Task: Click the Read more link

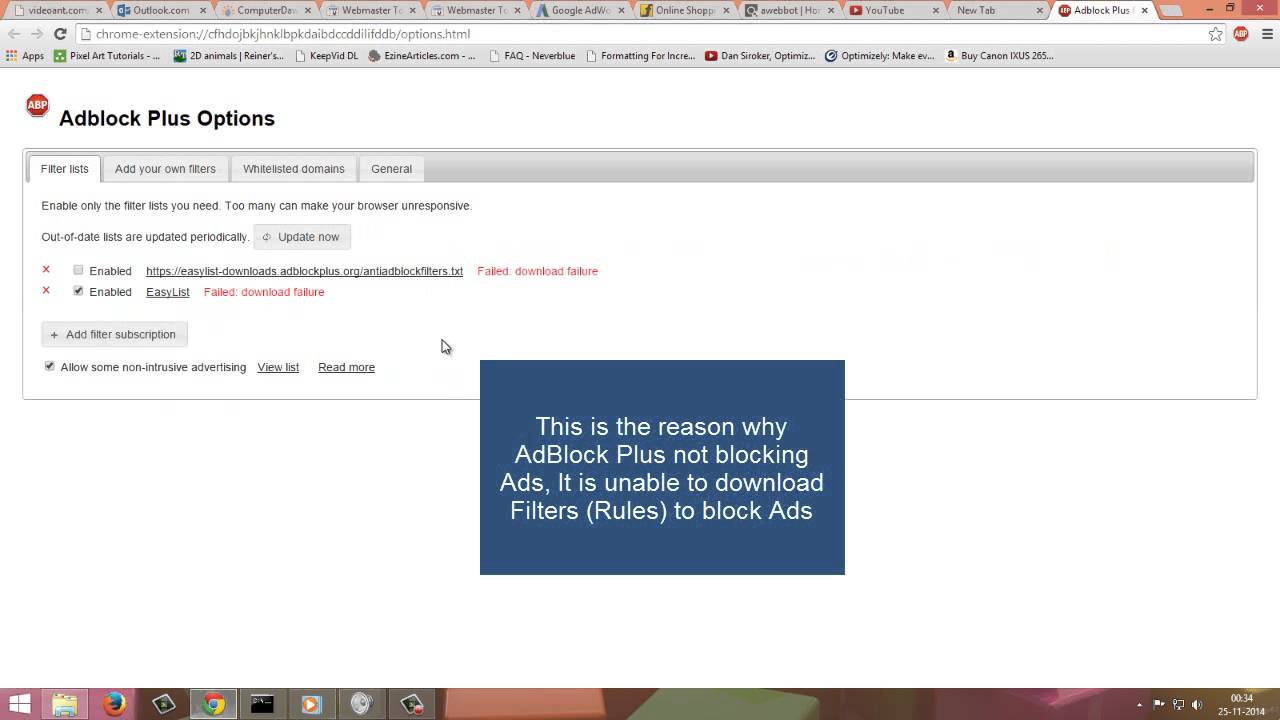Action: click(x=346, y=367)
